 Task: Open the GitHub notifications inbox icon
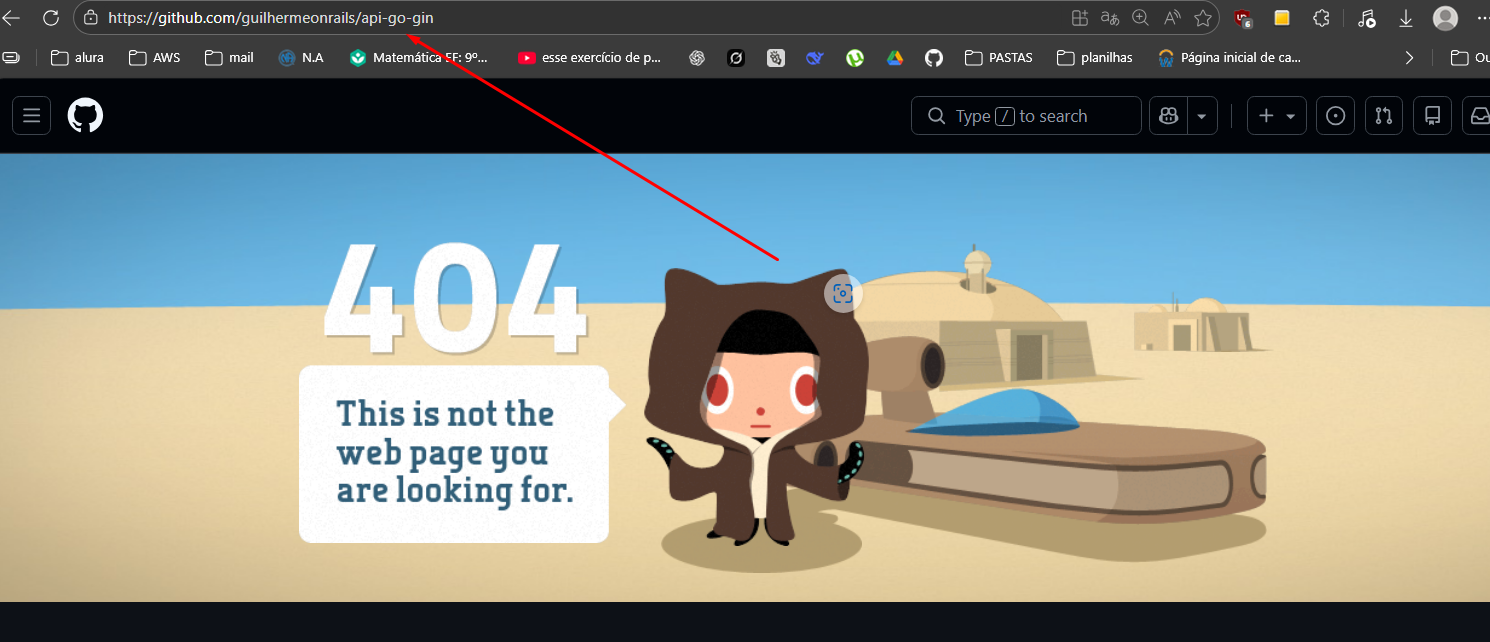pyautogui.click(x=1478, y=116)
